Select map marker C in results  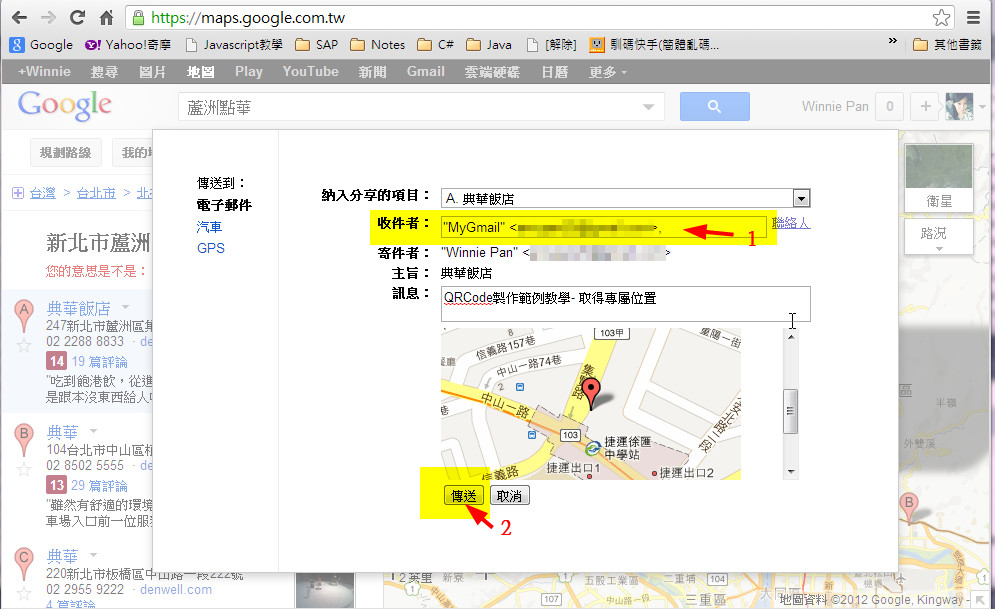[x=24, y=563]
